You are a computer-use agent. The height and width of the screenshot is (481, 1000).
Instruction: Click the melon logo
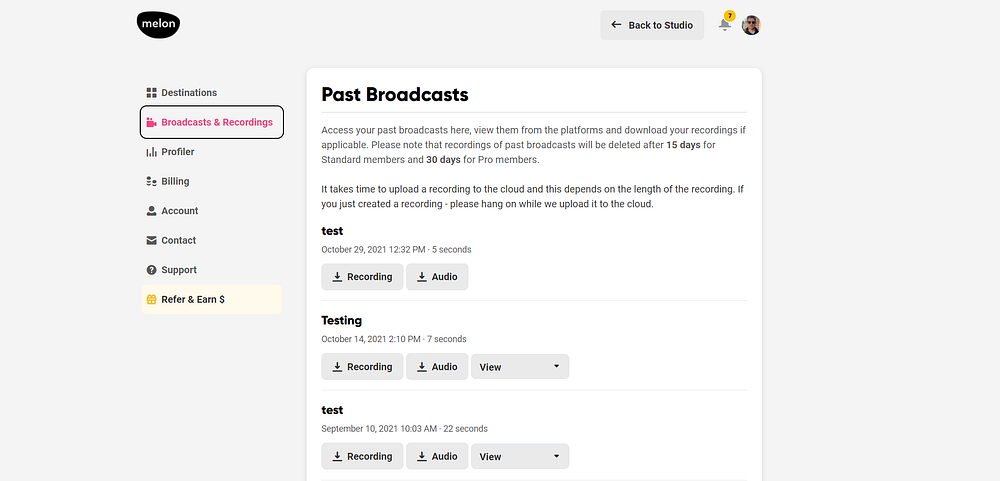pyautogui.click(x=158, y=25)
